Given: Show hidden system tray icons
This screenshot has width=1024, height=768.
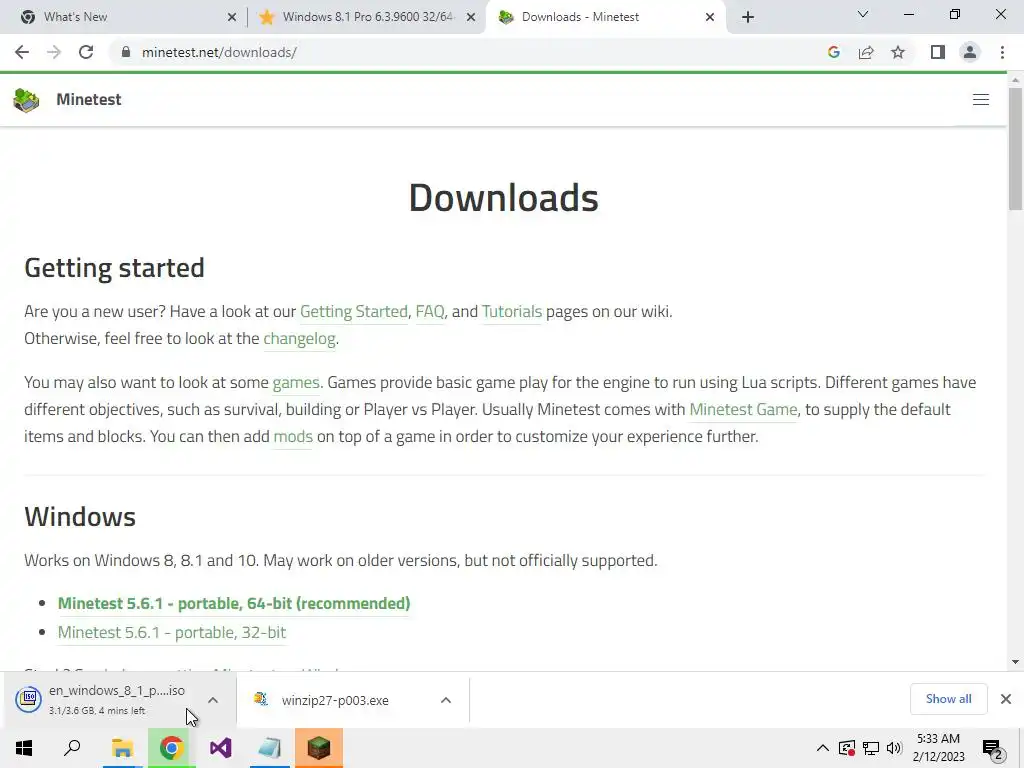Looking at the screenshot, I should (823, 748).
